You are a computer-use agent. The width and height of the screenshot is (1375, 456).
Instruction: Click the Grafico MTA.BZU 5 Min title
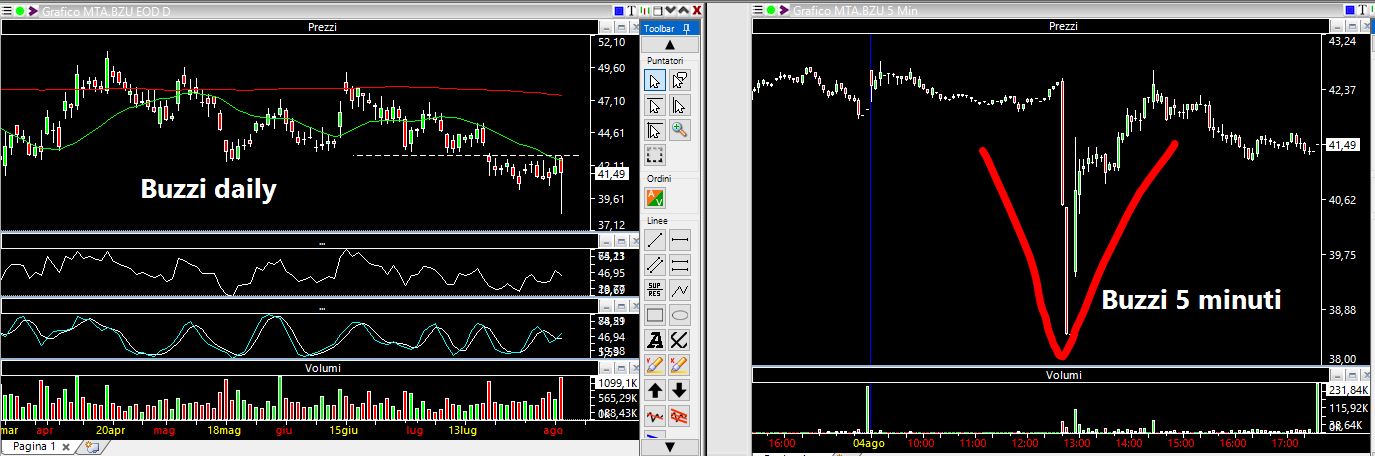(x=854, y=10)
